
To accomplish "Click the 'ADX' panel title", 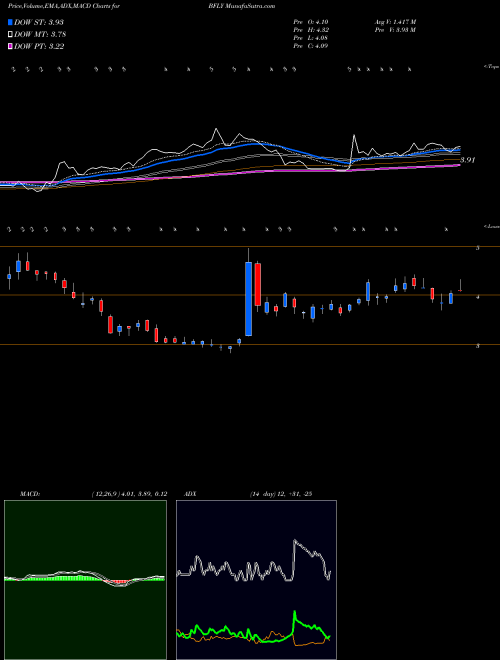I will 191,494.
